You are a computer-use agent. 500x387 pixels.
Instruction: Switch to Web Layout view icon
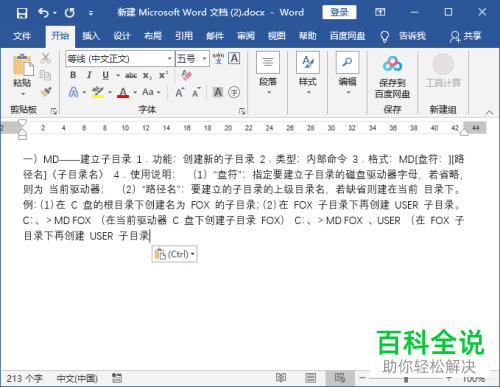(340, 378)
